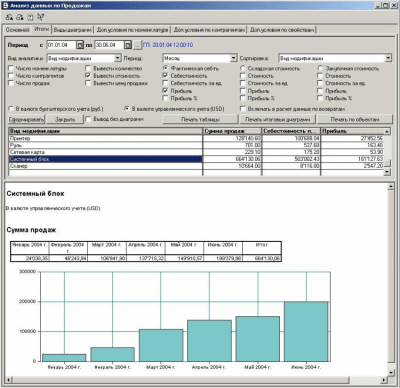Open calendar for end date 30.06.04
The image size is (400, 388).
click(x=128, y=45)
